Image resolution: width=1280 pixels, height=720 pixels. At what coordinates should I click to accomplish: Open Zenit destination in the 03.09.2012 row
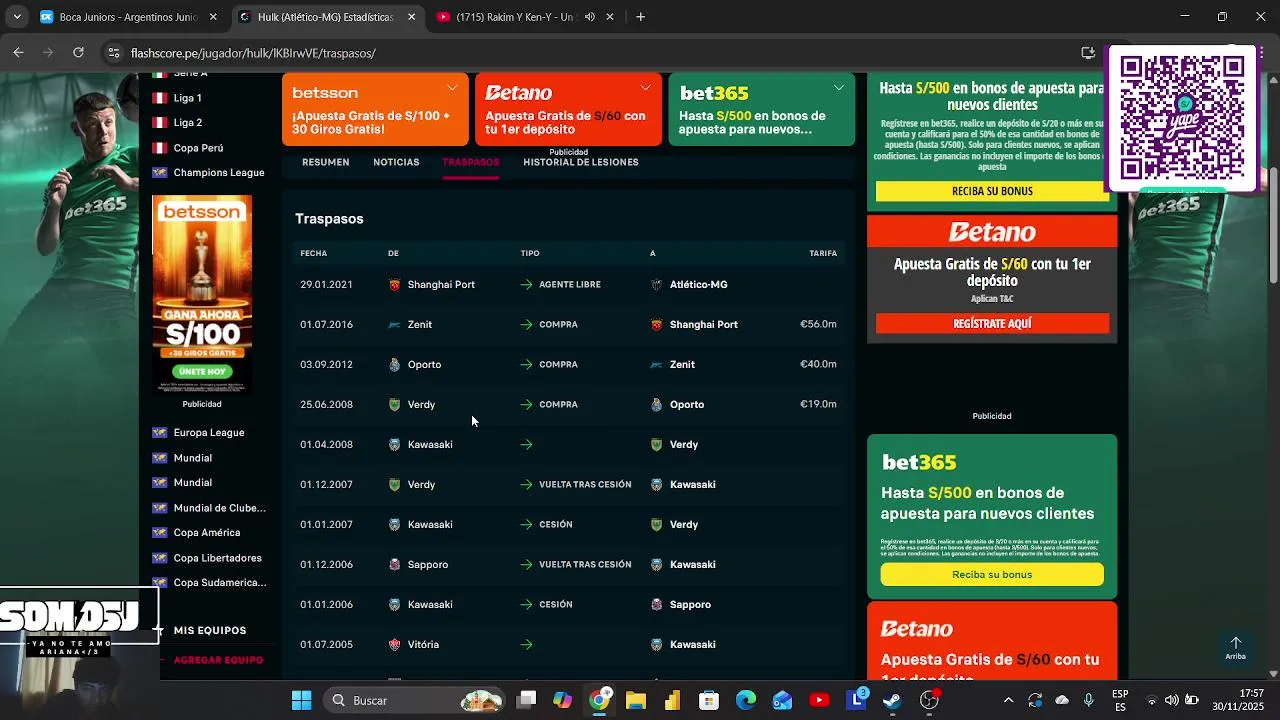(682, 365)
